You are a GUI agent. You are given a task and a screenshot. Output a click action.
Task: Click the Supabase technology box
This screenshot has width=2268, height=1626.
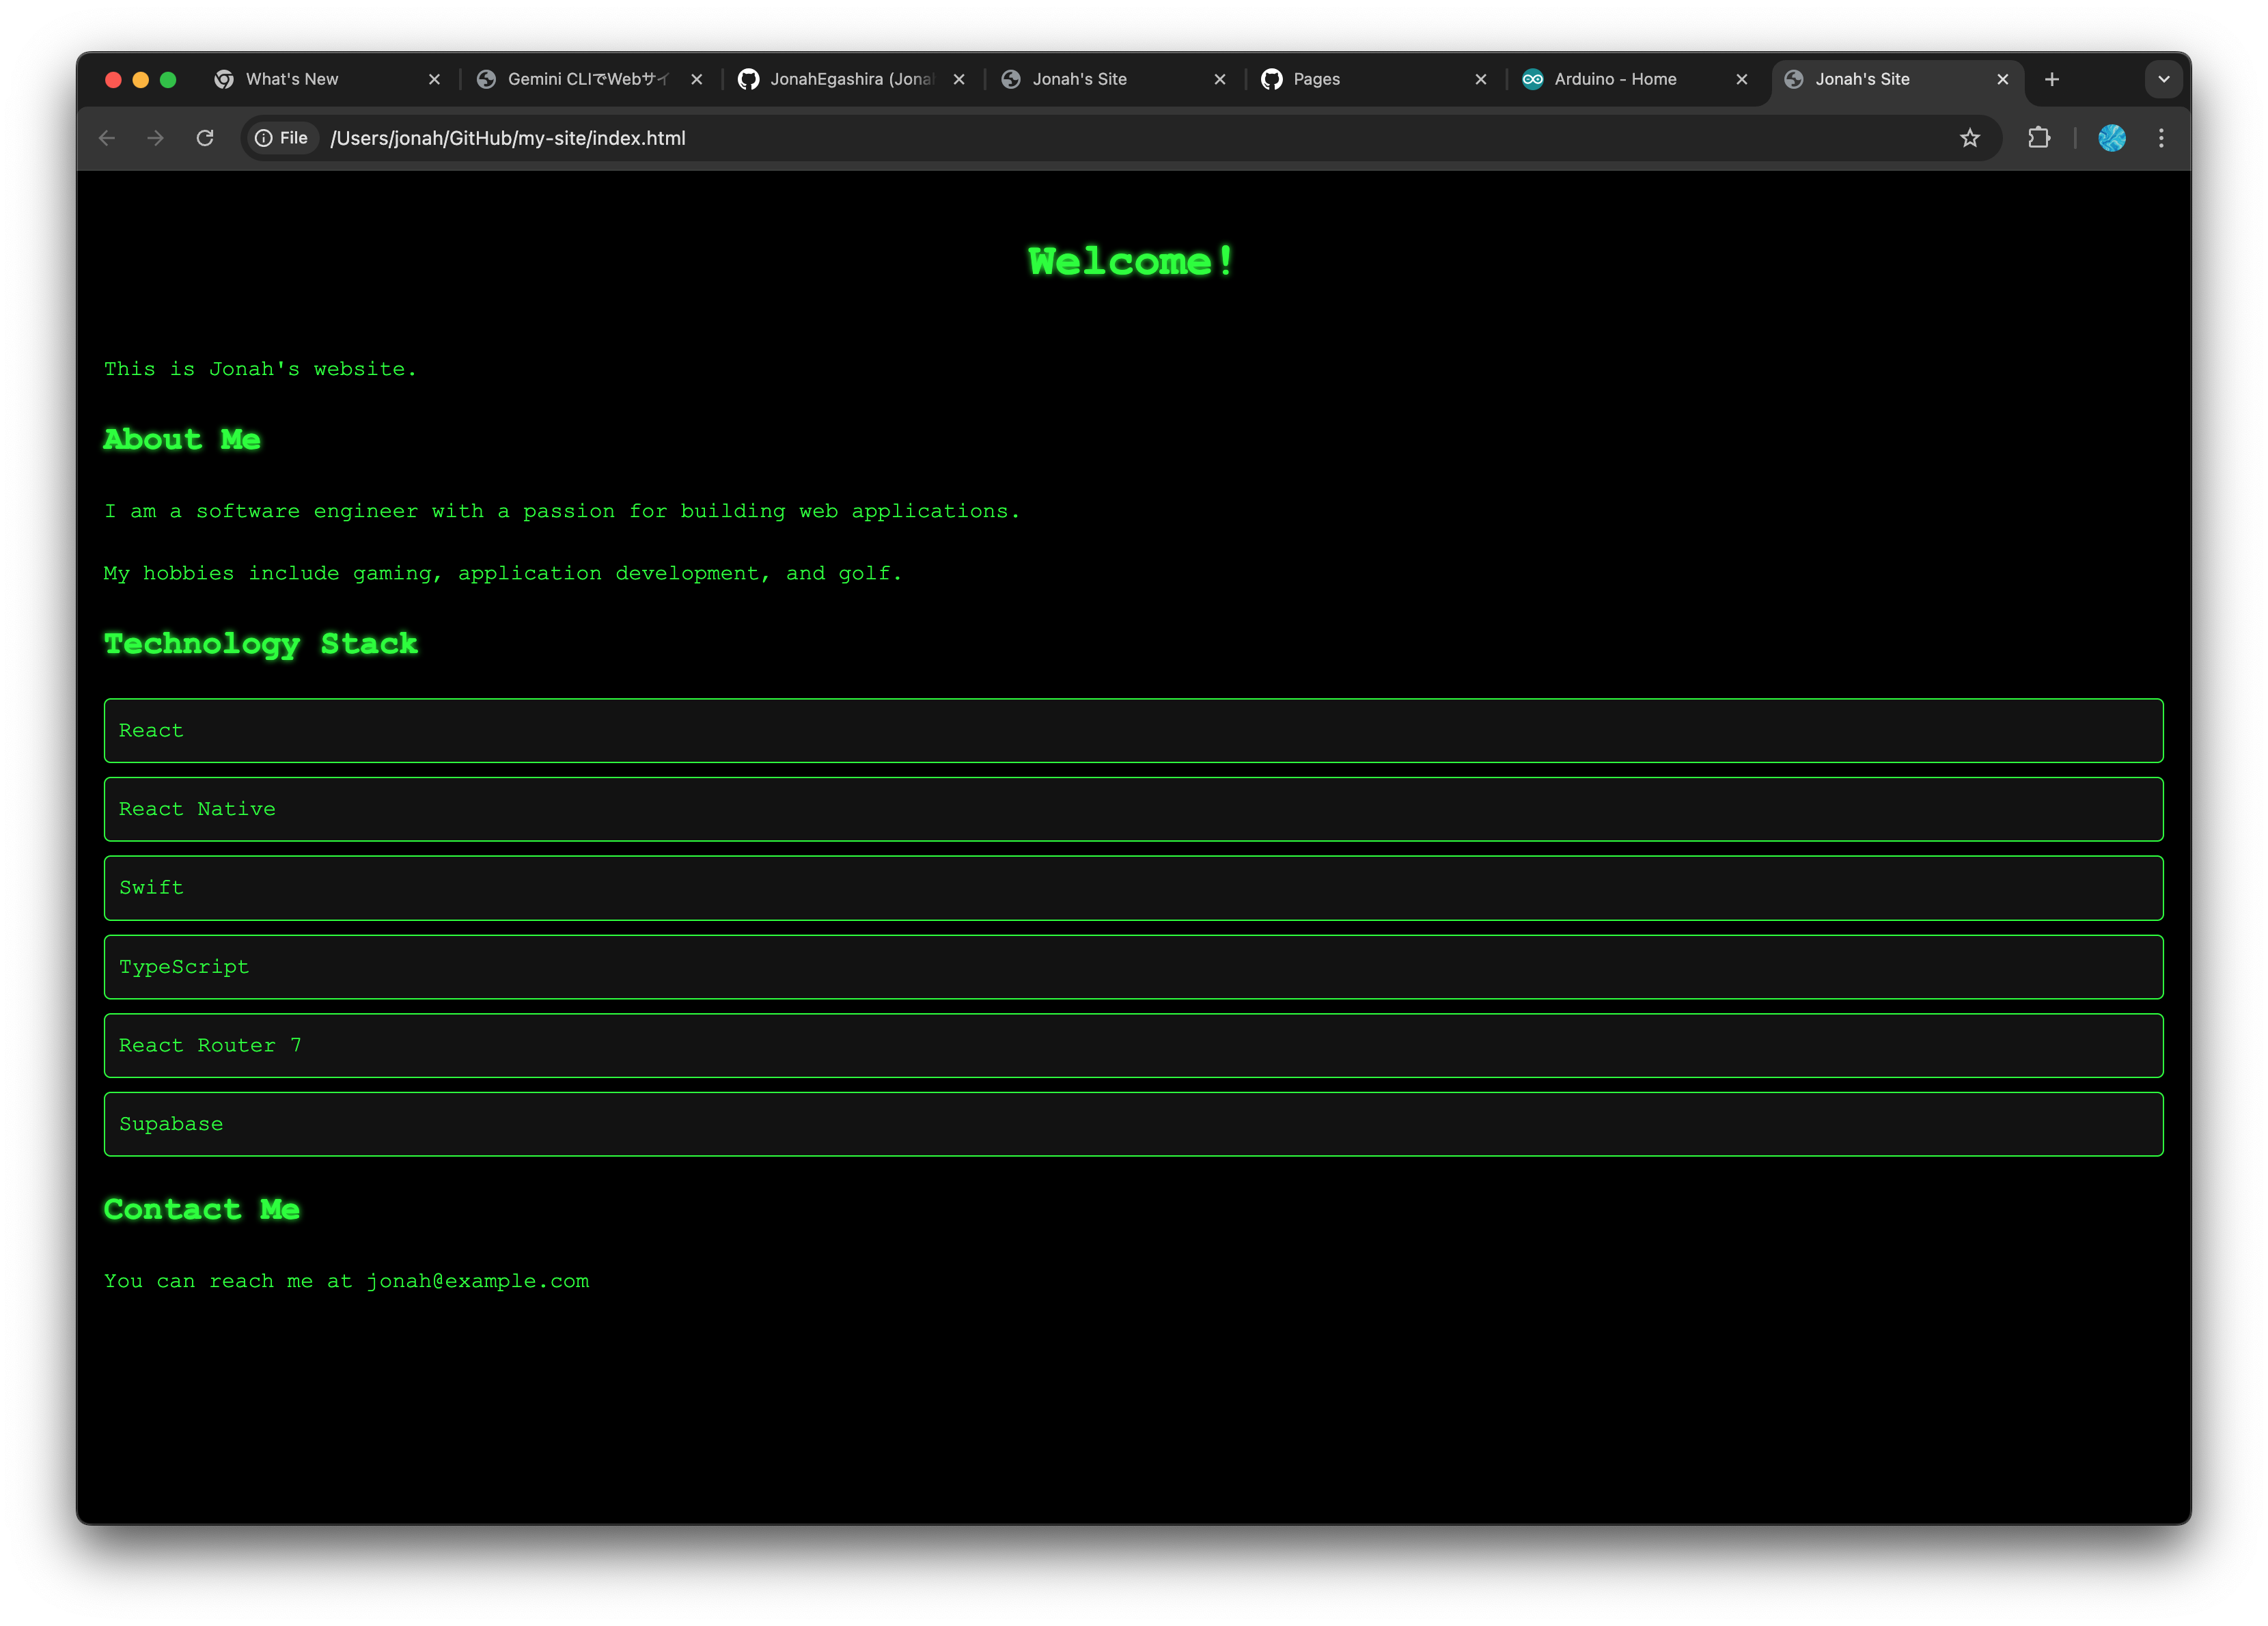coord(1133,1124)
